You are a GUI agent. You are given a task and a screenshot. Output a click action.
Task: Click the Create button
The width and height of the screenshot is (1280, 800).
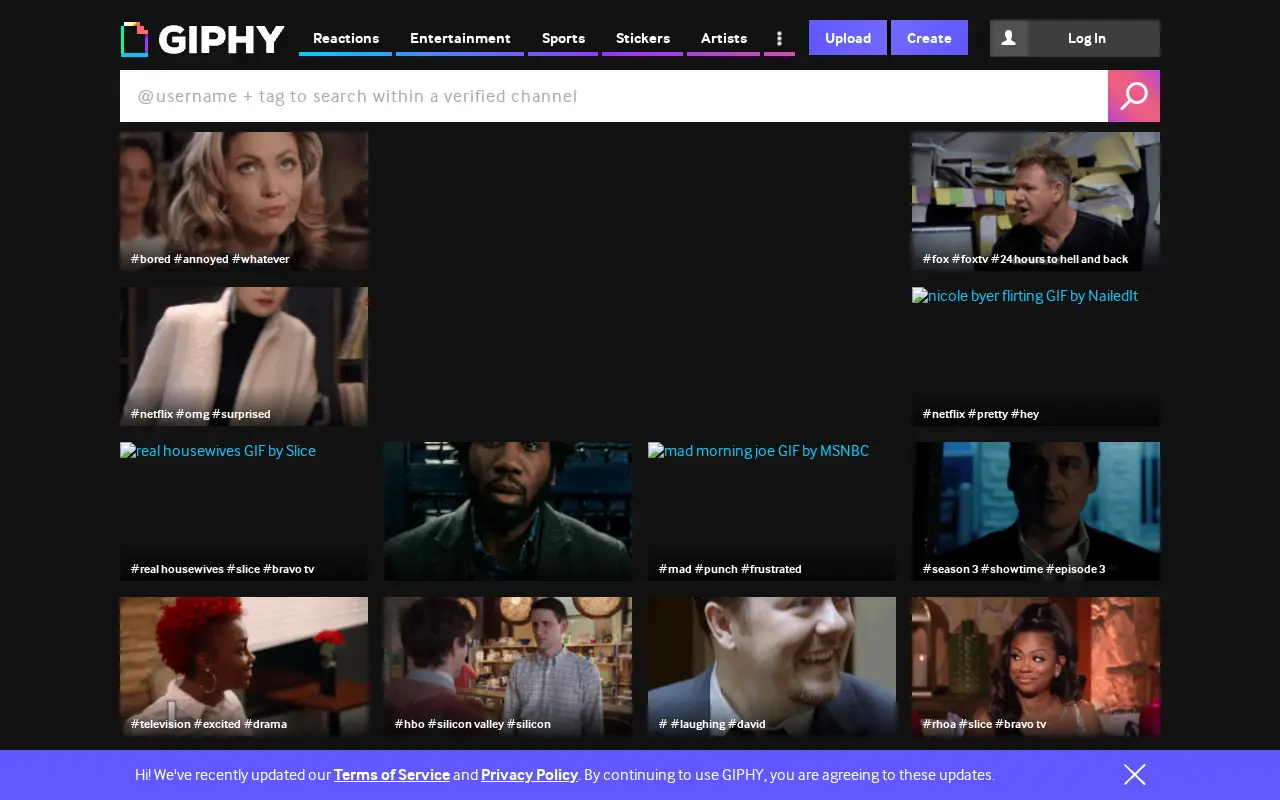[929, 38]
